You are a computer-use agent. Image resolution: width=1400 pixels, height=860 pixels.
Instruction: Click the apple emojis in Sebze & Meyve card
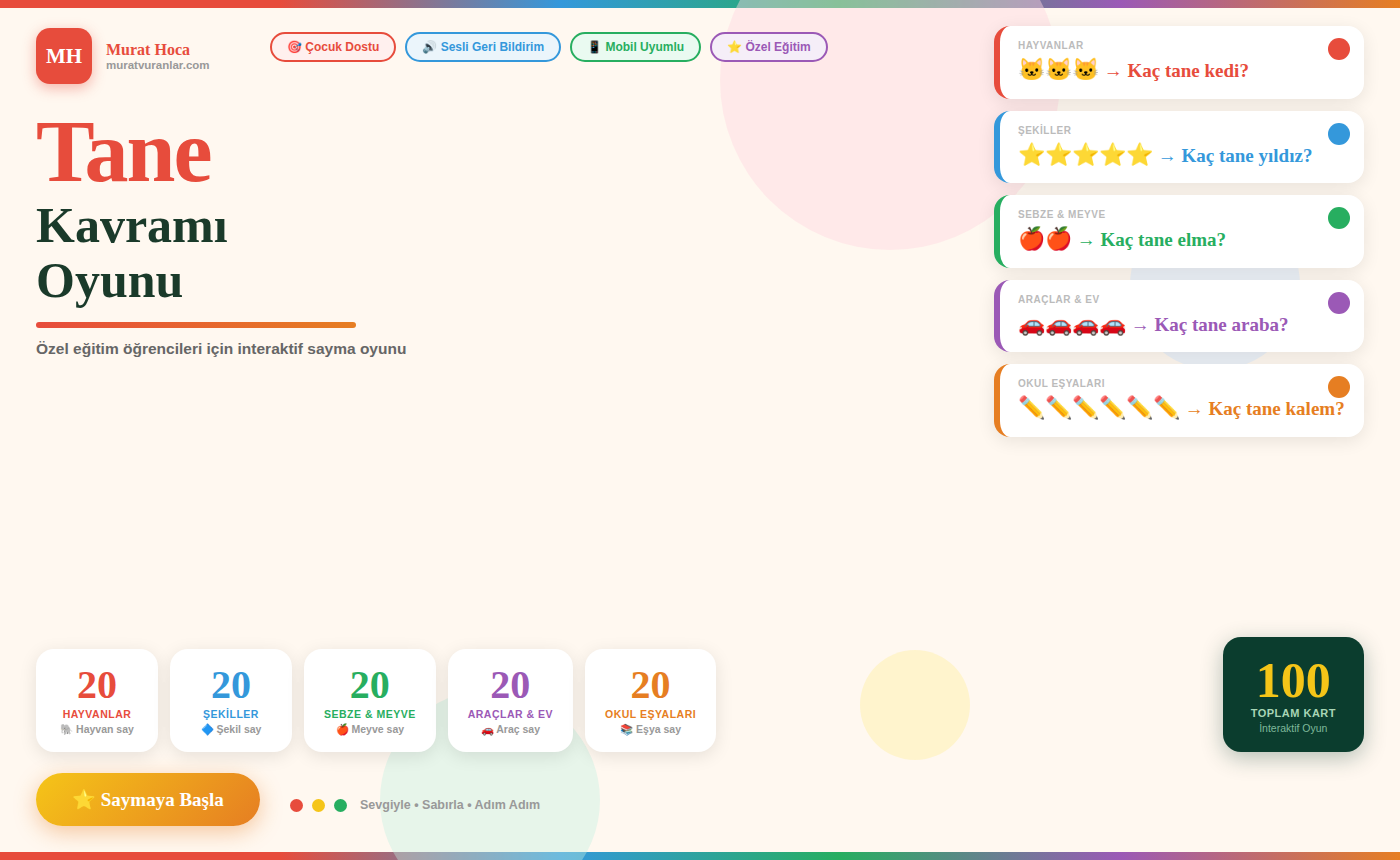click(x=1045, y=239)
